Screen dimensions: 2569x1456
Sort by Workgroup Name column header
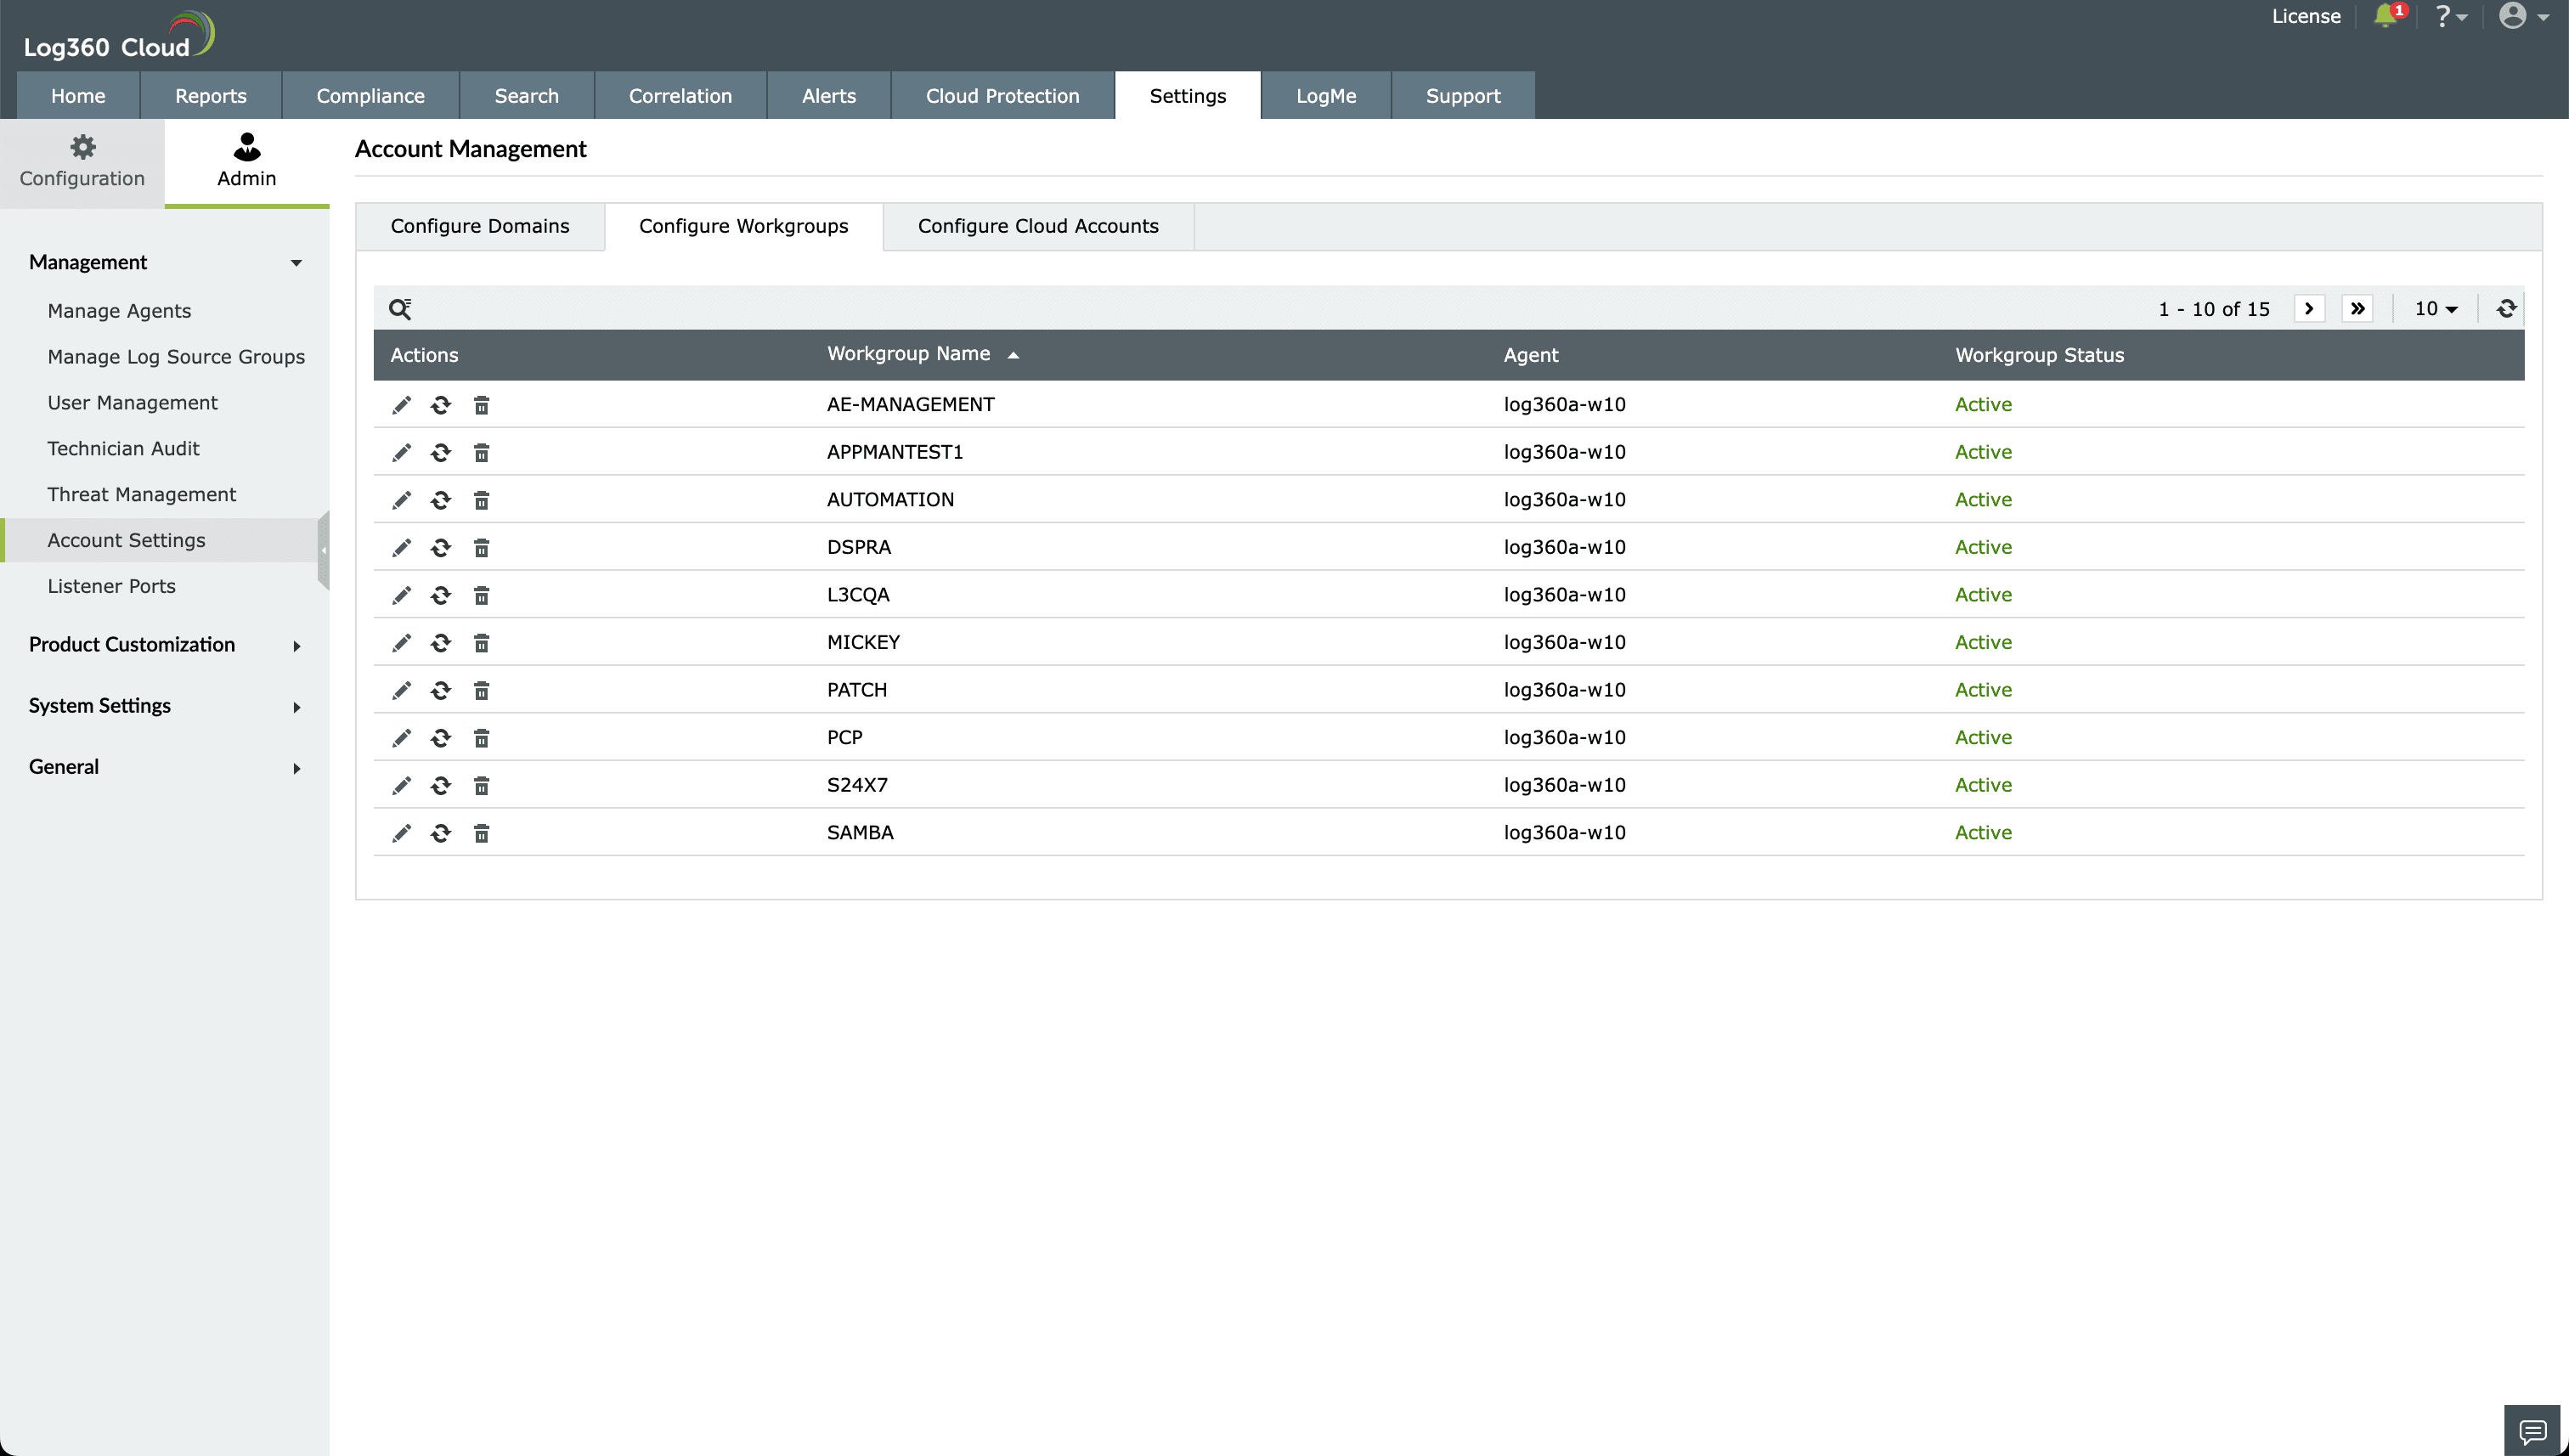(x=908, y=354)
